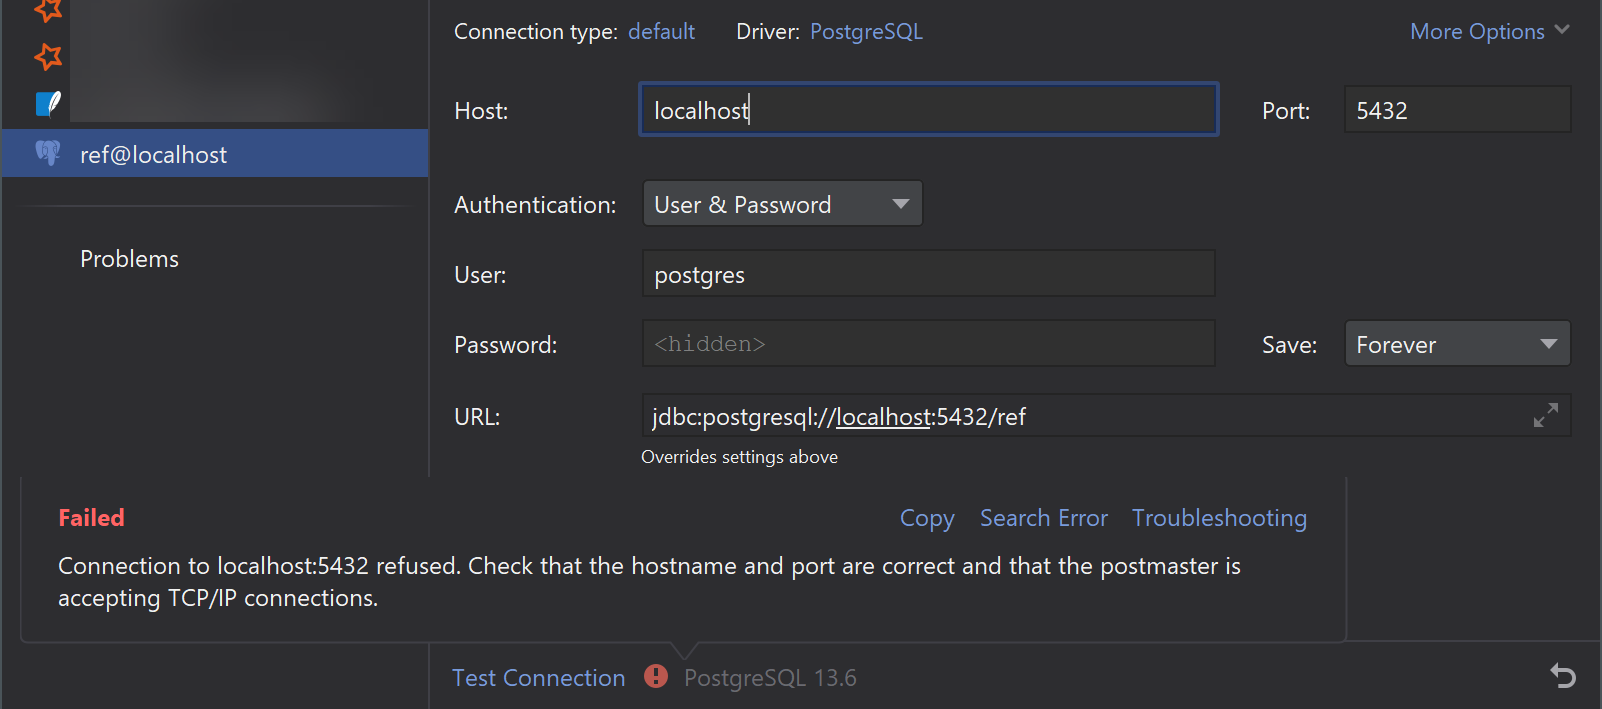Revert changes with the undo arrow icon
The width and height of the screenshot is (1602, 709).
click(1563, 677)
